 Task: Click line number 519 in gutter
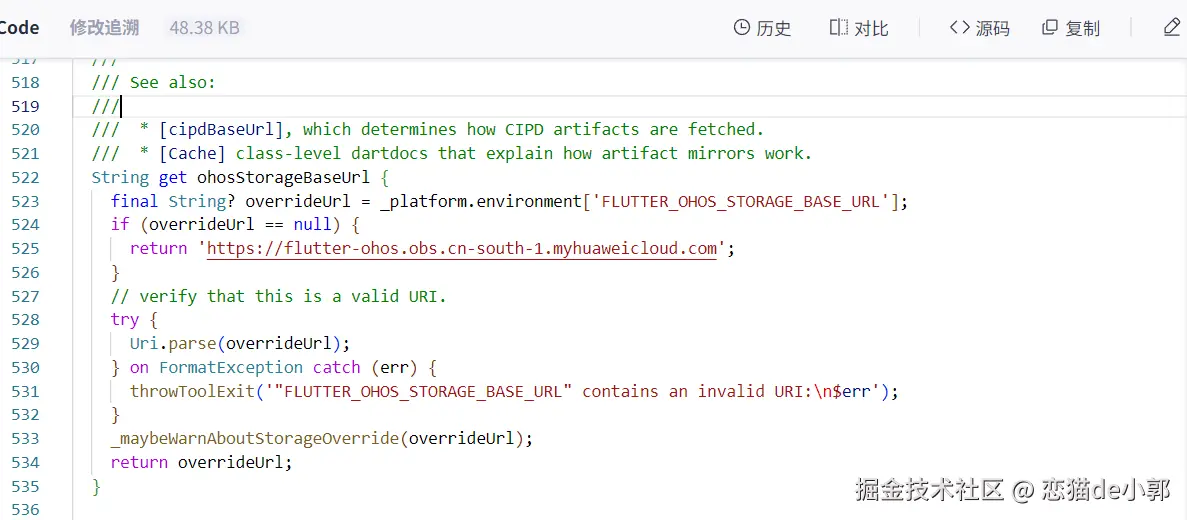click(25, 106)
